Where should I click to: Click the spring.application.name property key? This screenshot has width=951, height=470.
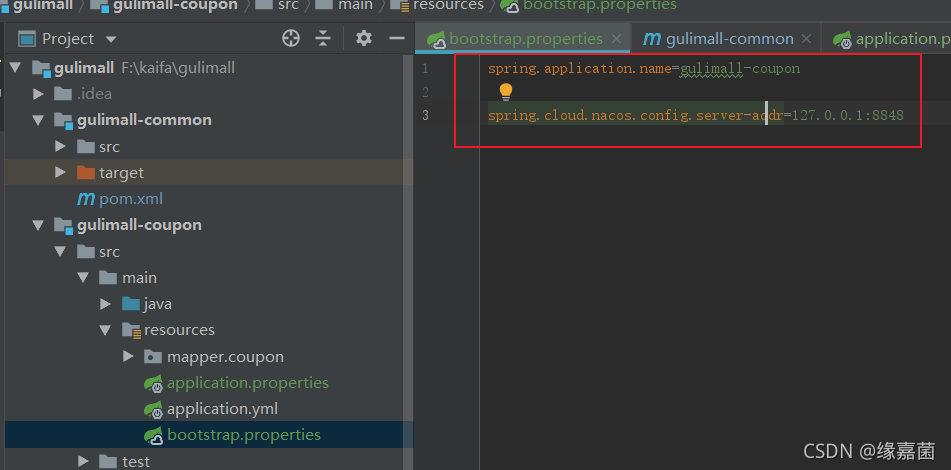(x=580, y=69)
